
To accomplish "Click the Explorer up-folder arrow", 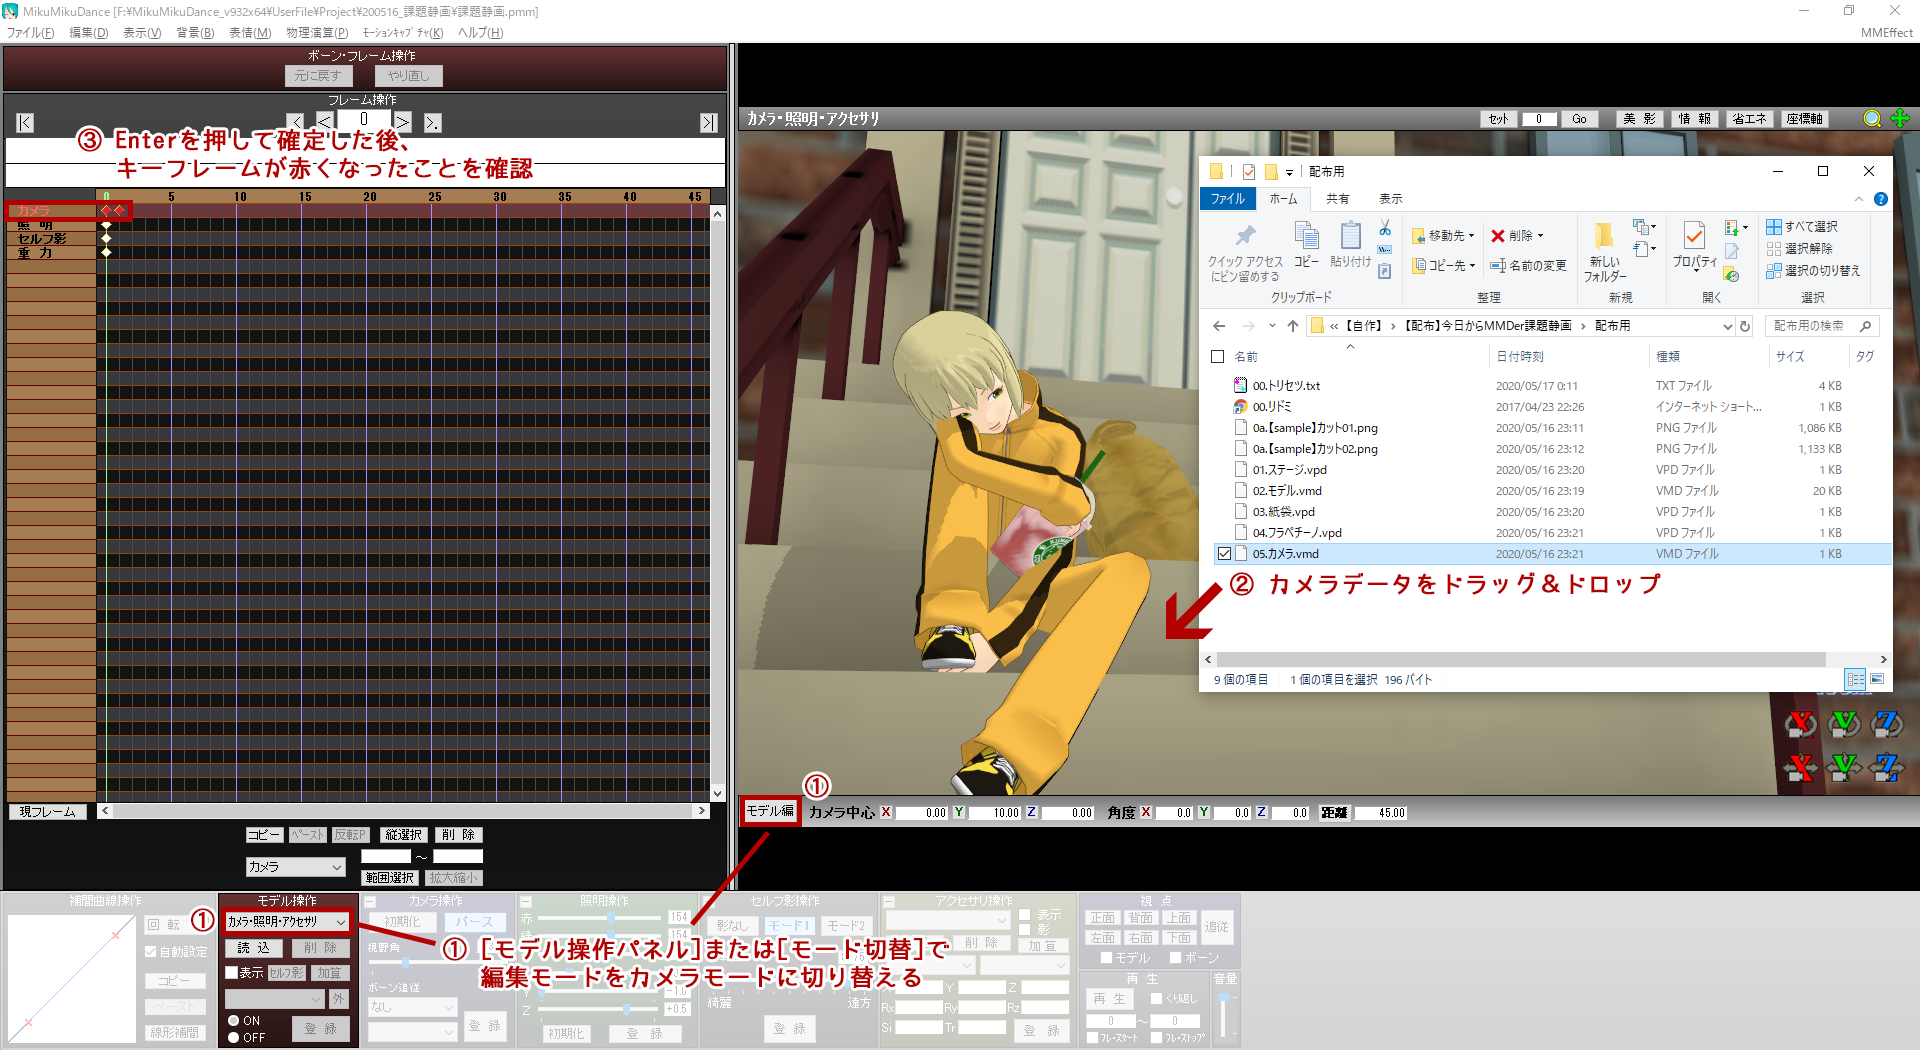I will [1293, 326].
